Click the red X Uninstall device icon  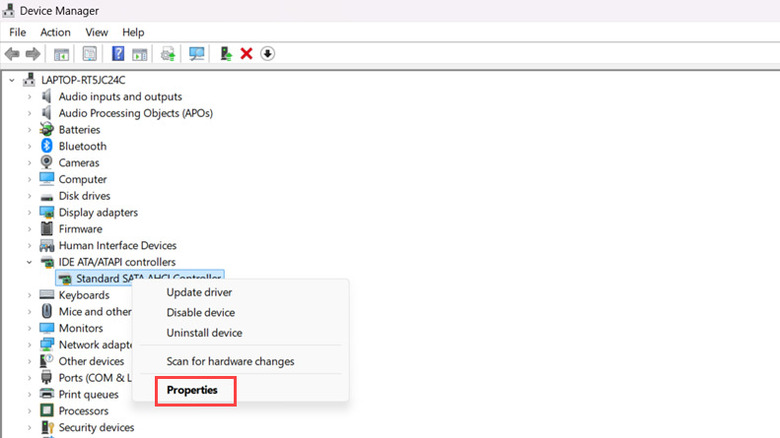coord(246,53)
